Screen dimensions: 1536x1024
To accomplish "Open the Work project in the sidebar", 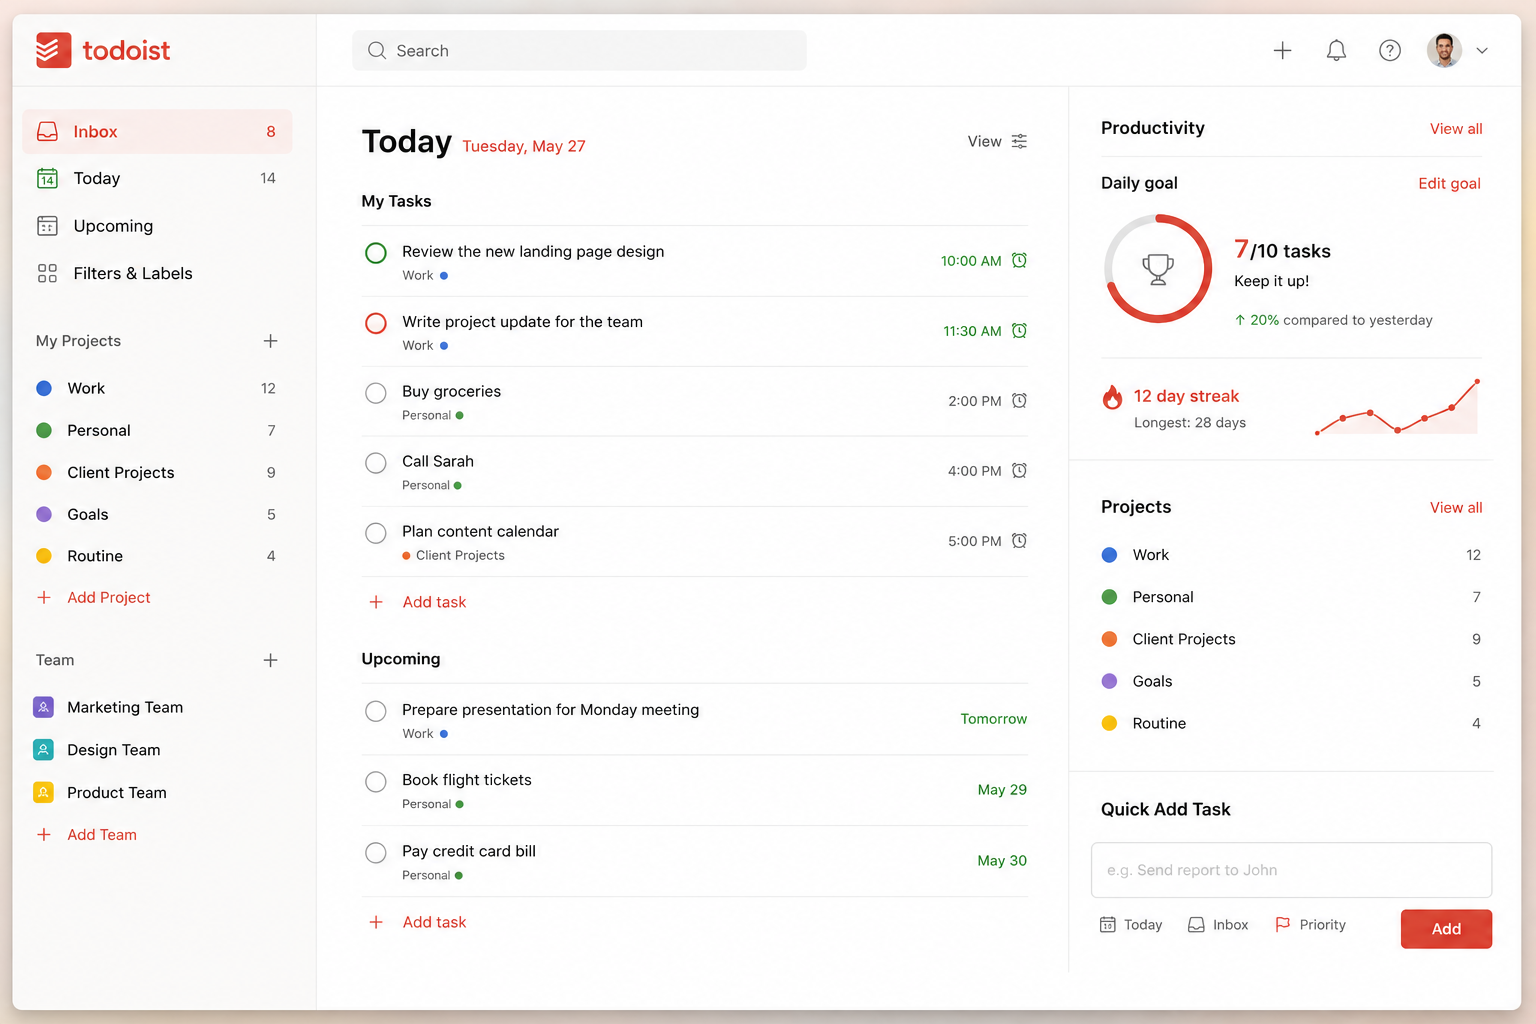I will (x=157, y=388).
